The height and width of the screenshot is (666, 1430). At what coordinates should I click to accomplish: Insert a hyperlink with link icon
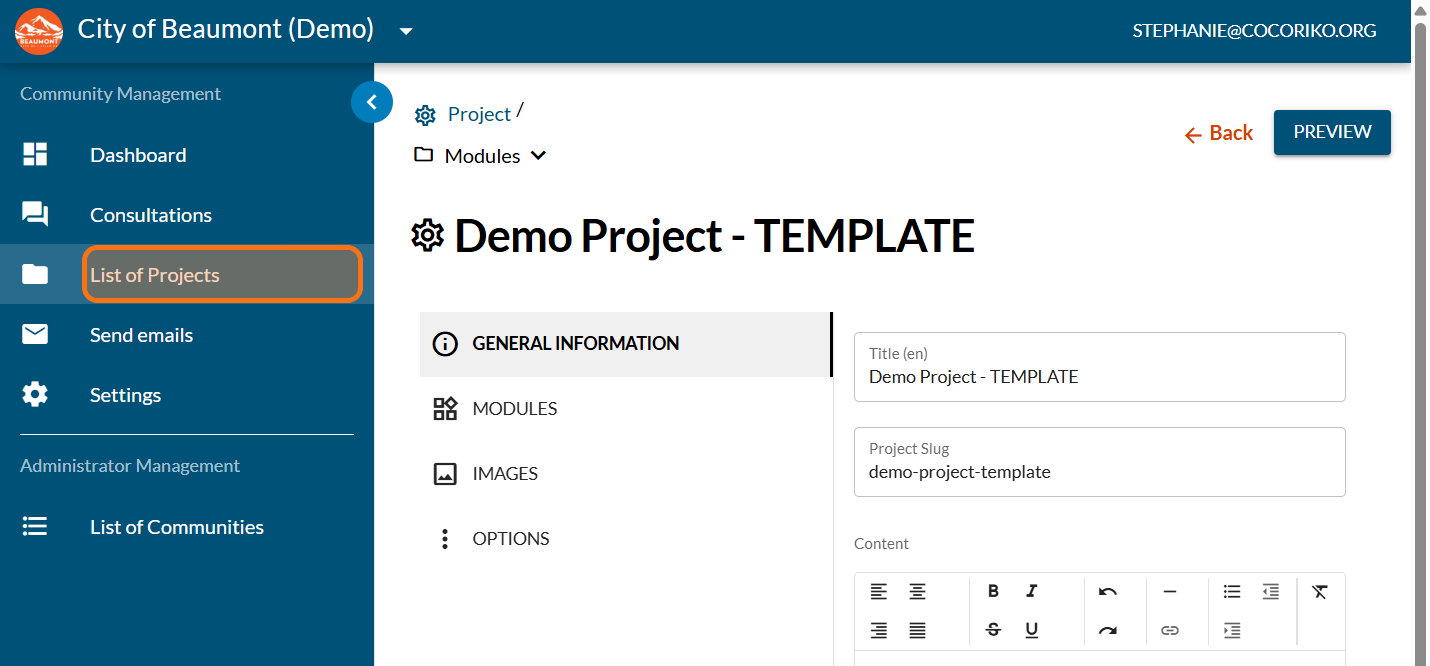[1170, 630]
